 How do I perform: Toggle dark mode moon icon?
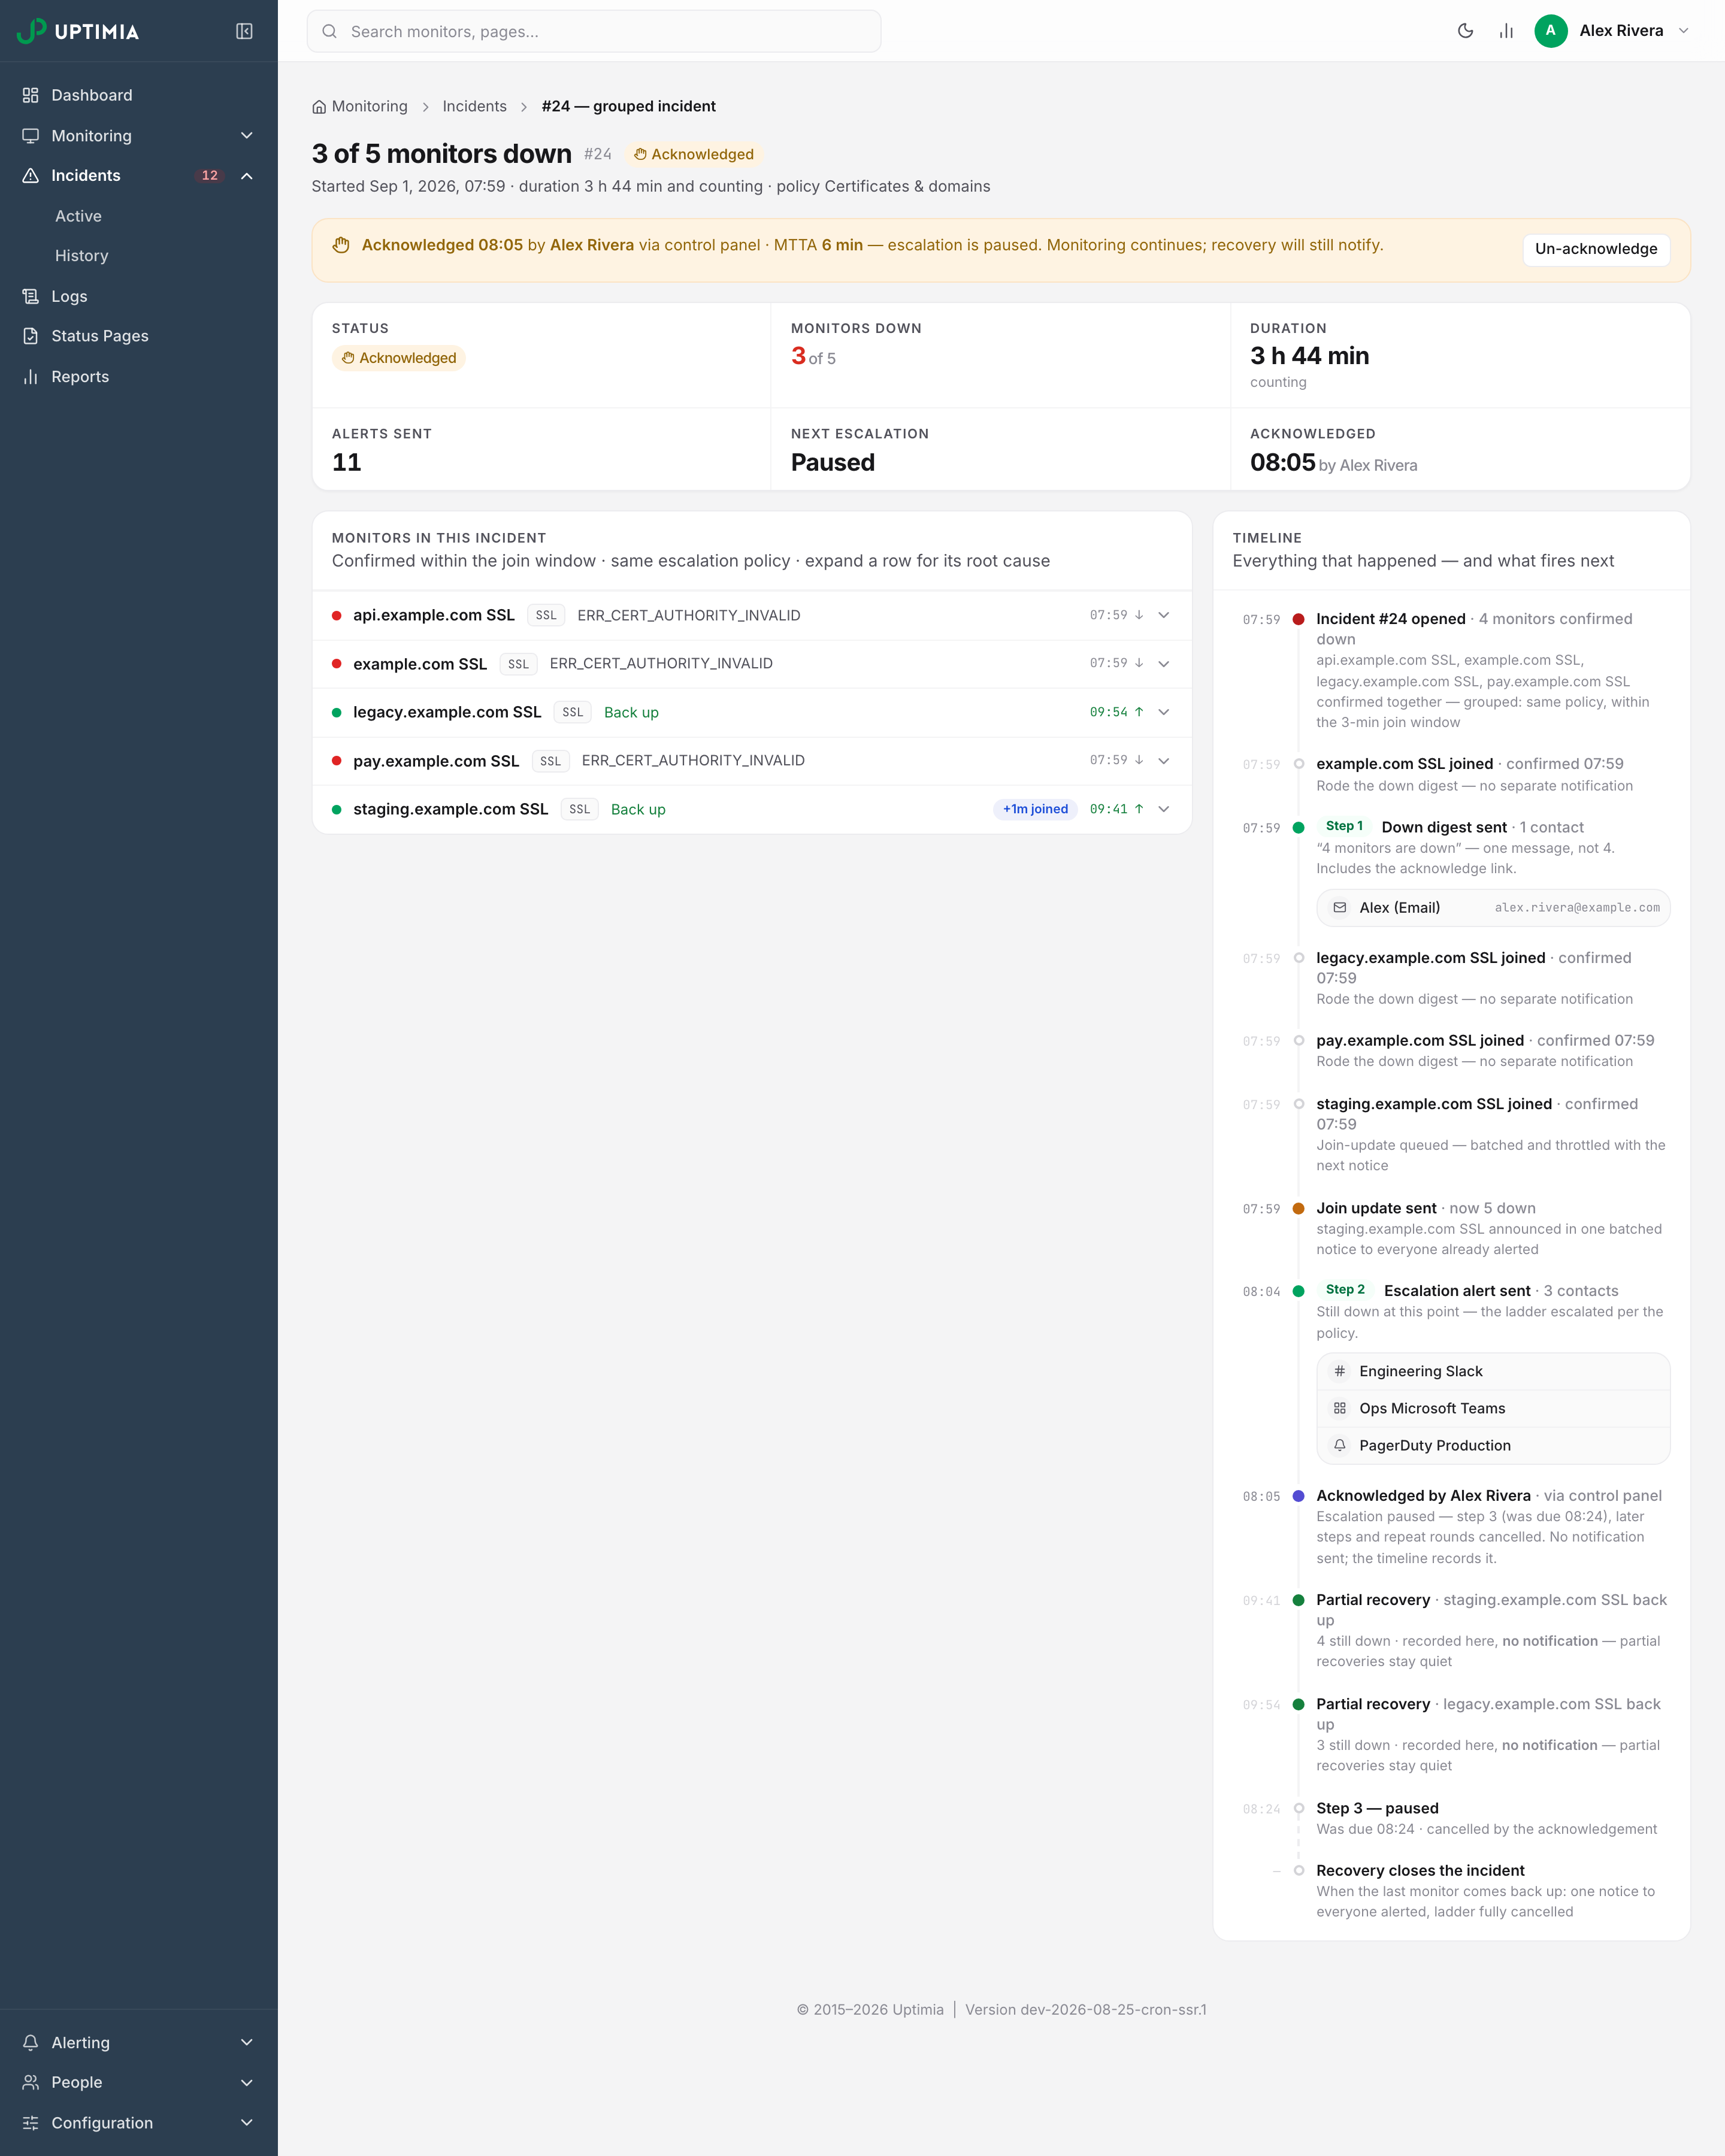(x=1465, y=31)
